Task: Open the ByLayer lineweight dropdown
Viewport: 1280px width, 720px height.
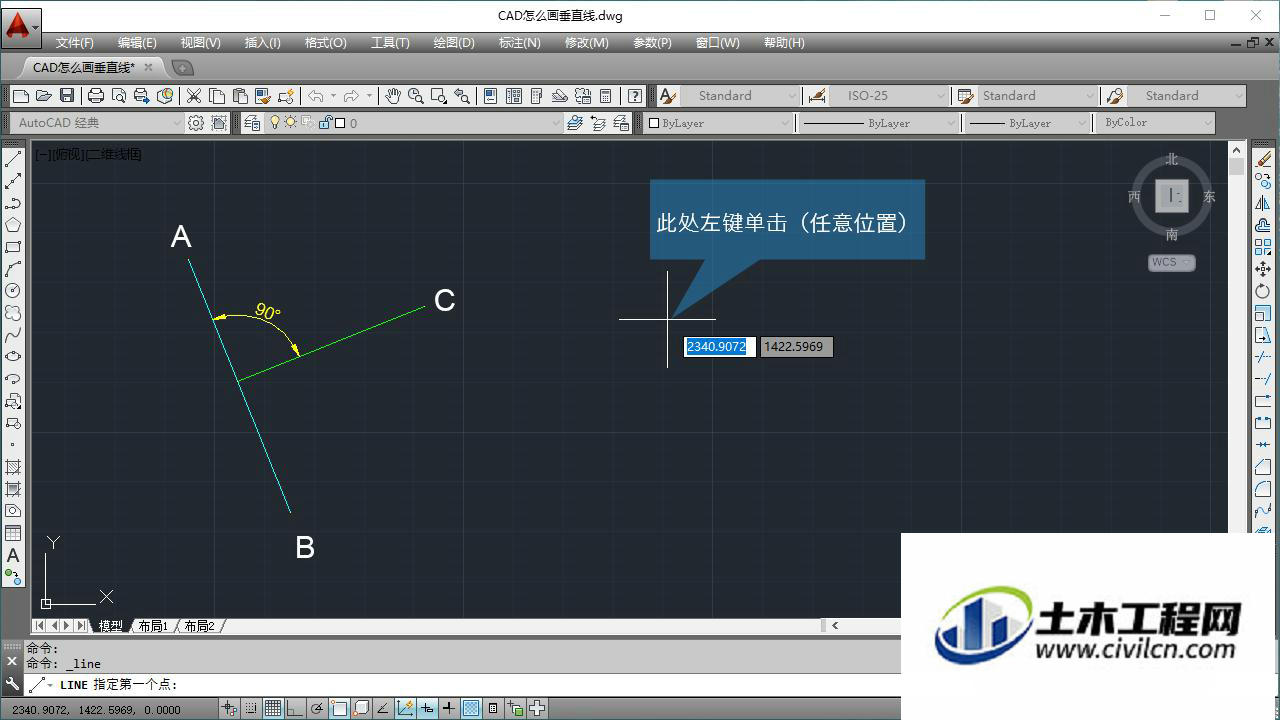Action: [1028, 123]
